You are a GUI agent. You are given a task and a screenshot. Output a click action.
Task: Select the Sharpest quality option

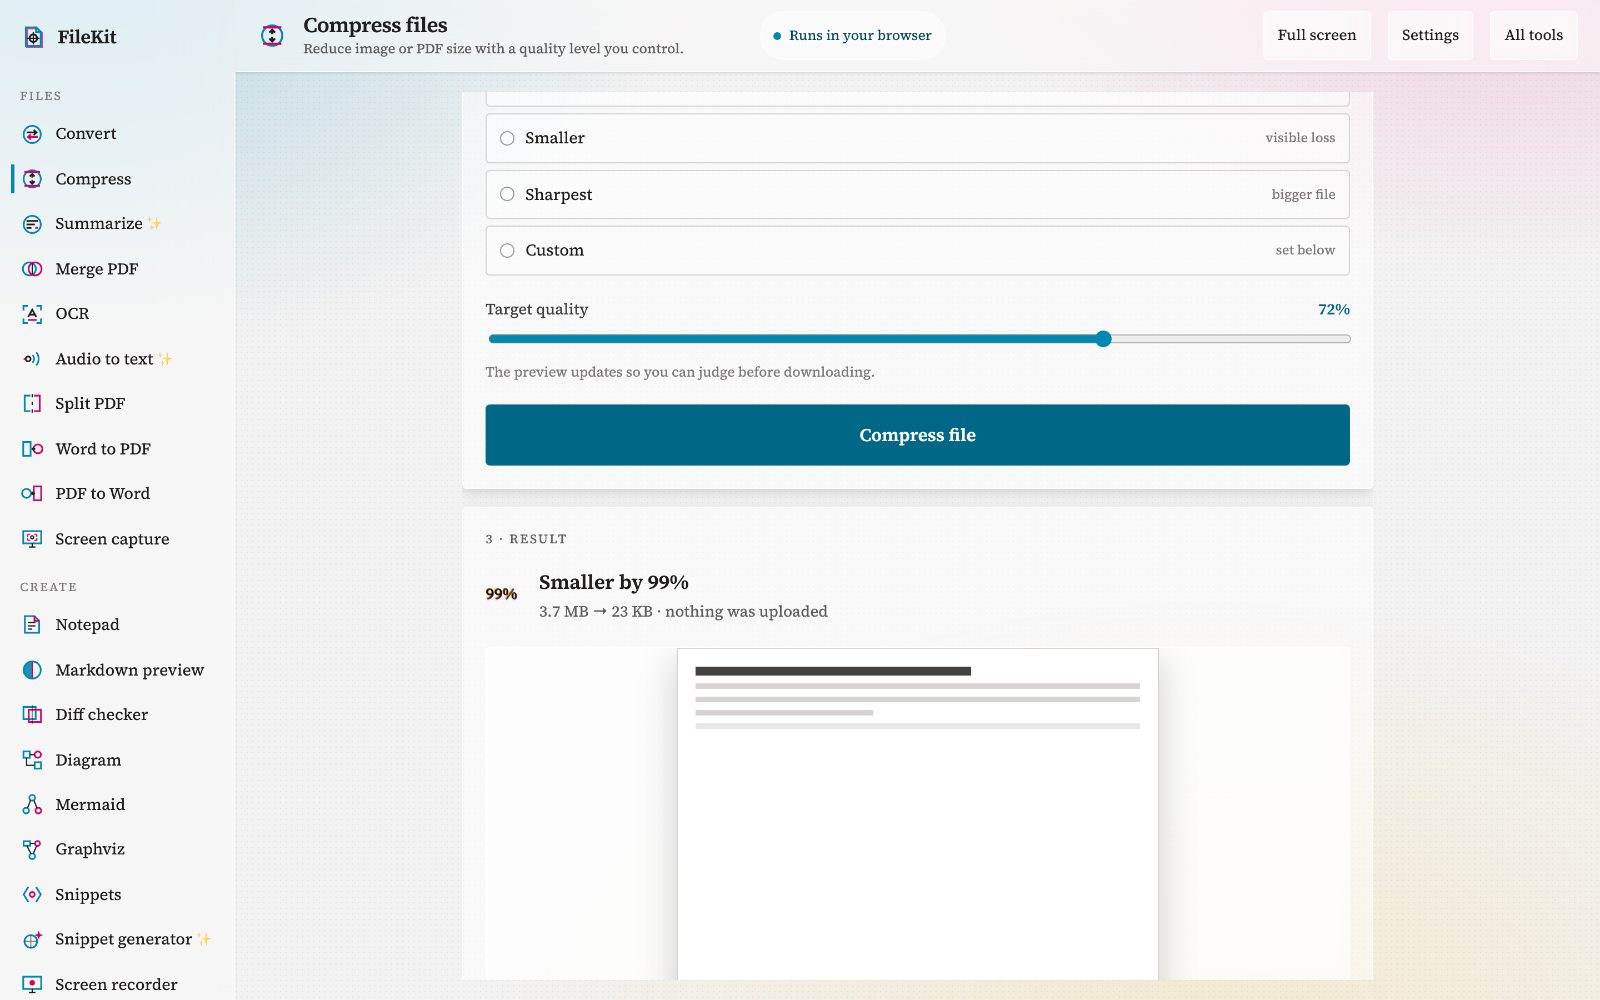click(917, 194)
